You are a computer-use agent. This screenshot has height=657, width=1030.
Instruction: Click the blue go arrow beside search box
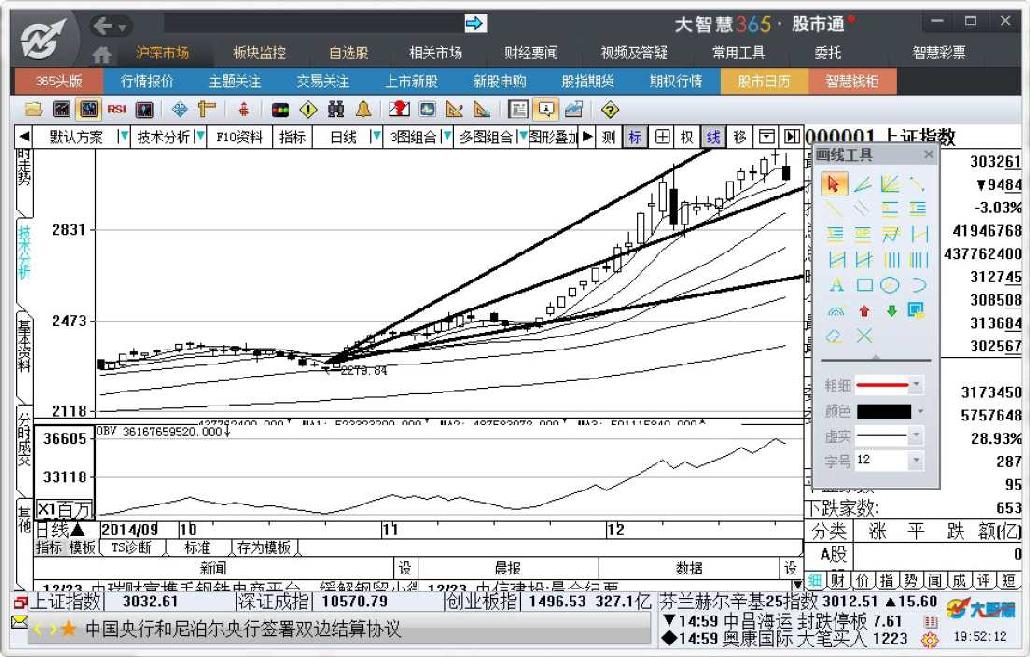(474, 24)
